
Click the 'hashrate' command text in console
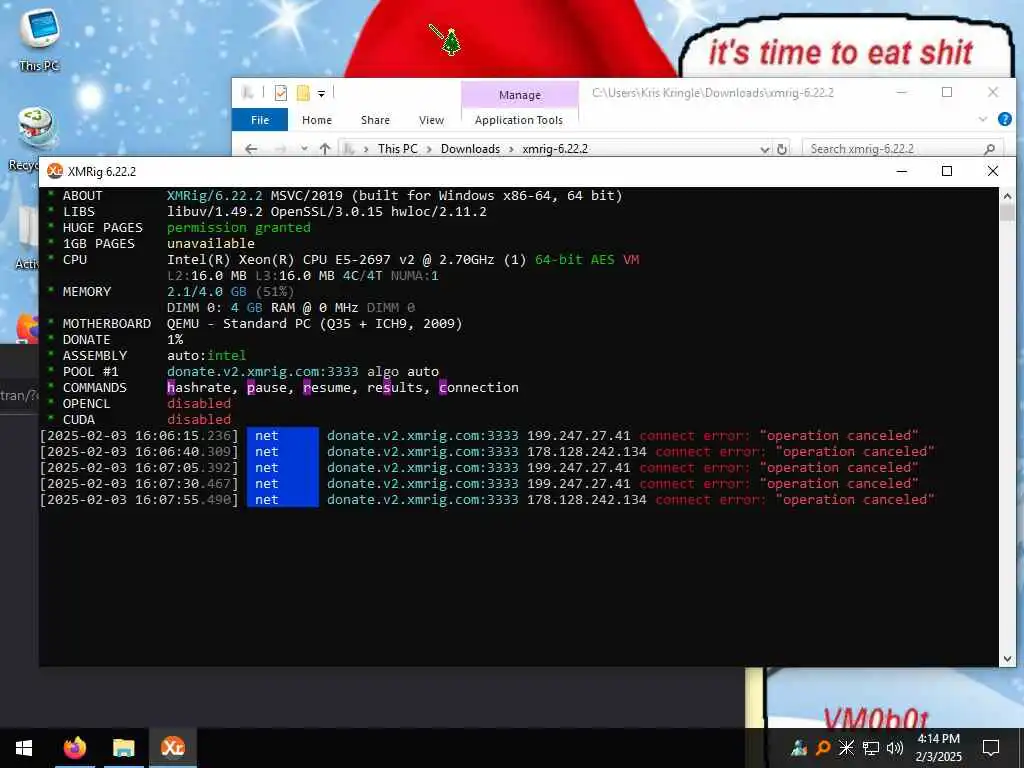click(199, 388)
